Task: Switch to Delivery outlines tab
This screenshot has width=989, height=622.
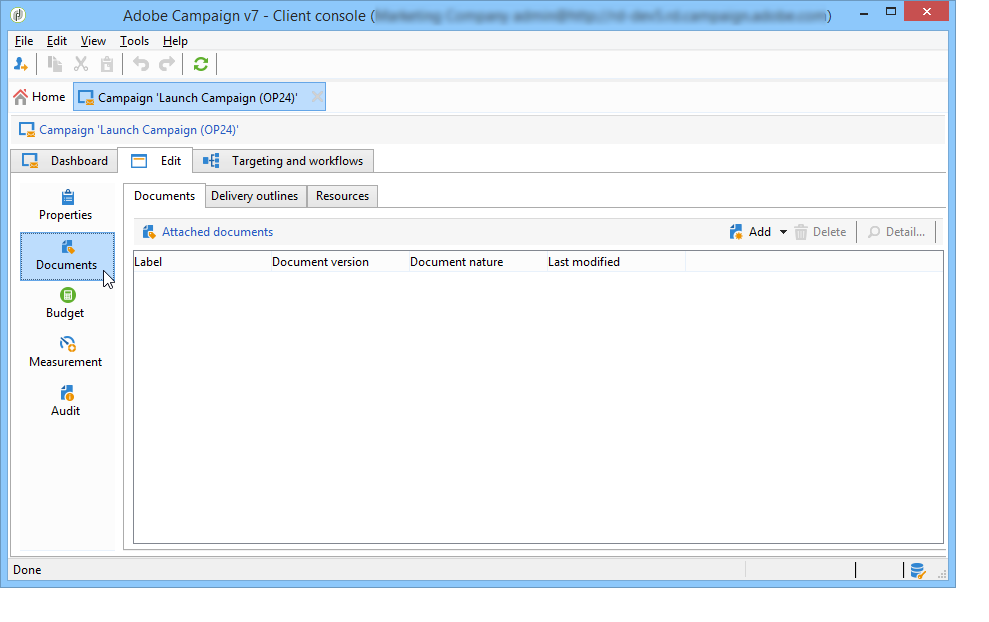Action: point(255,196)
